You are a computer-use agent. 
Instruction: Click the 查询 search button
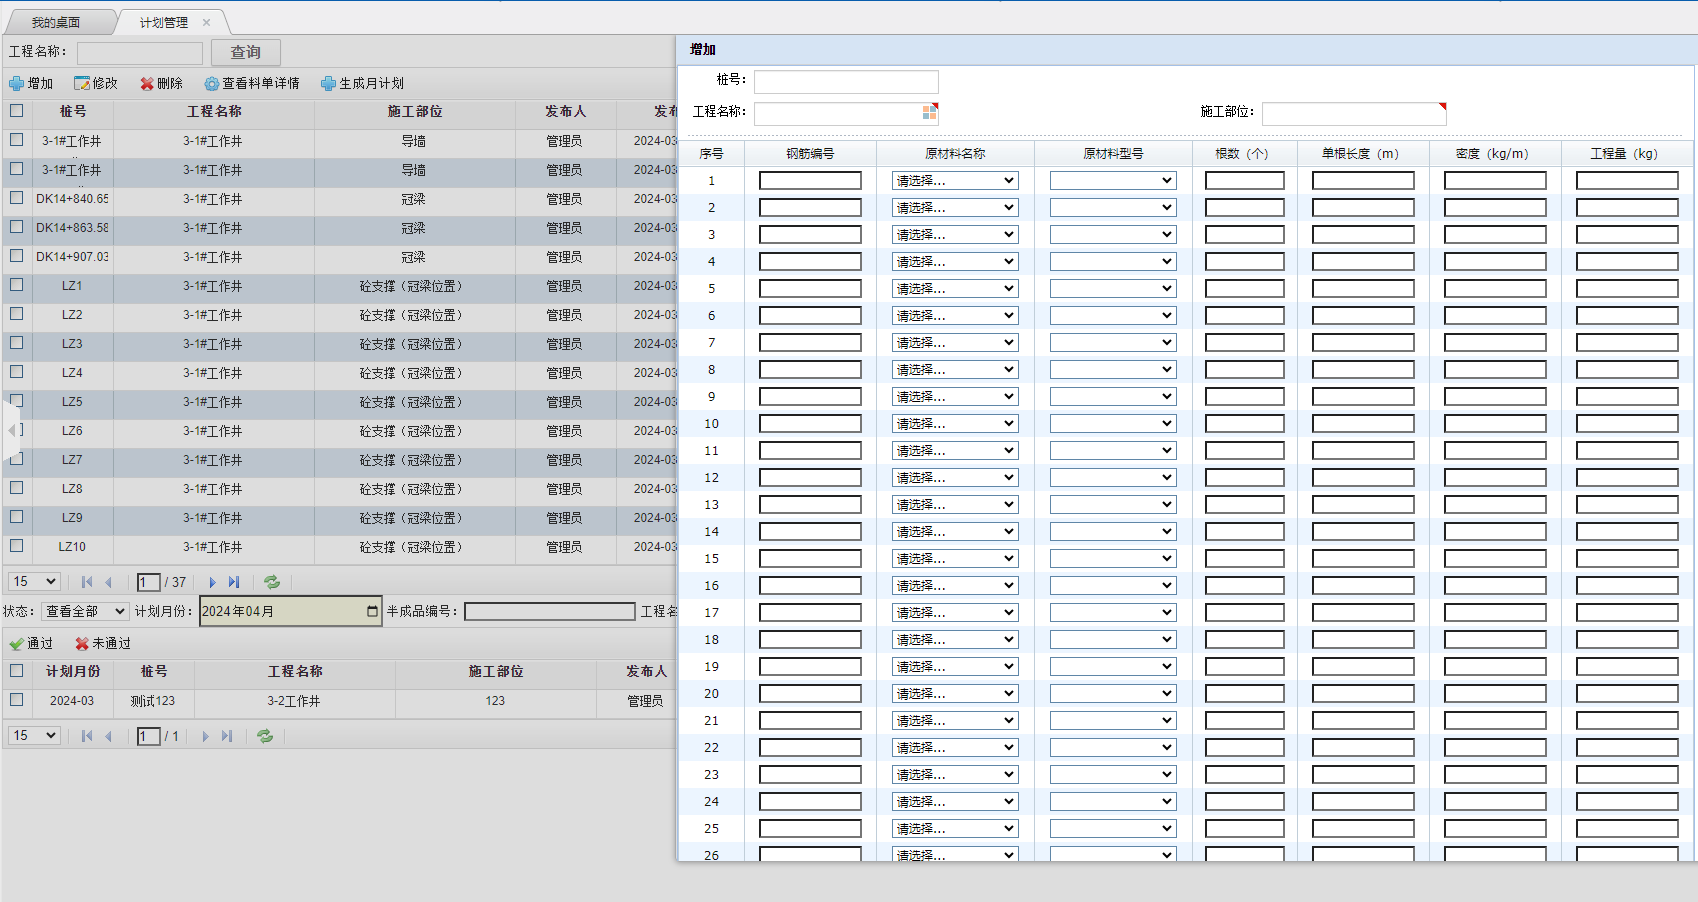point(246,52)
